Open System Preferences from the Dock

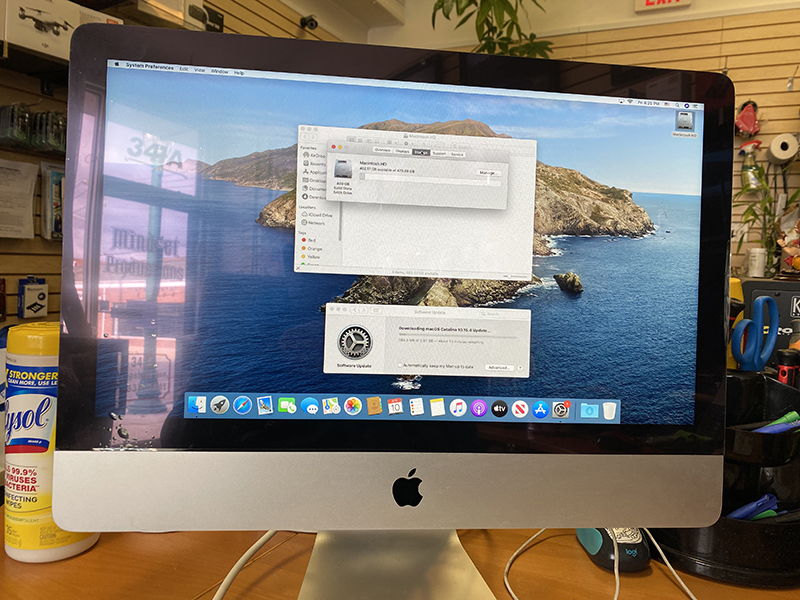pyautogui.click(x=560, y=410)
